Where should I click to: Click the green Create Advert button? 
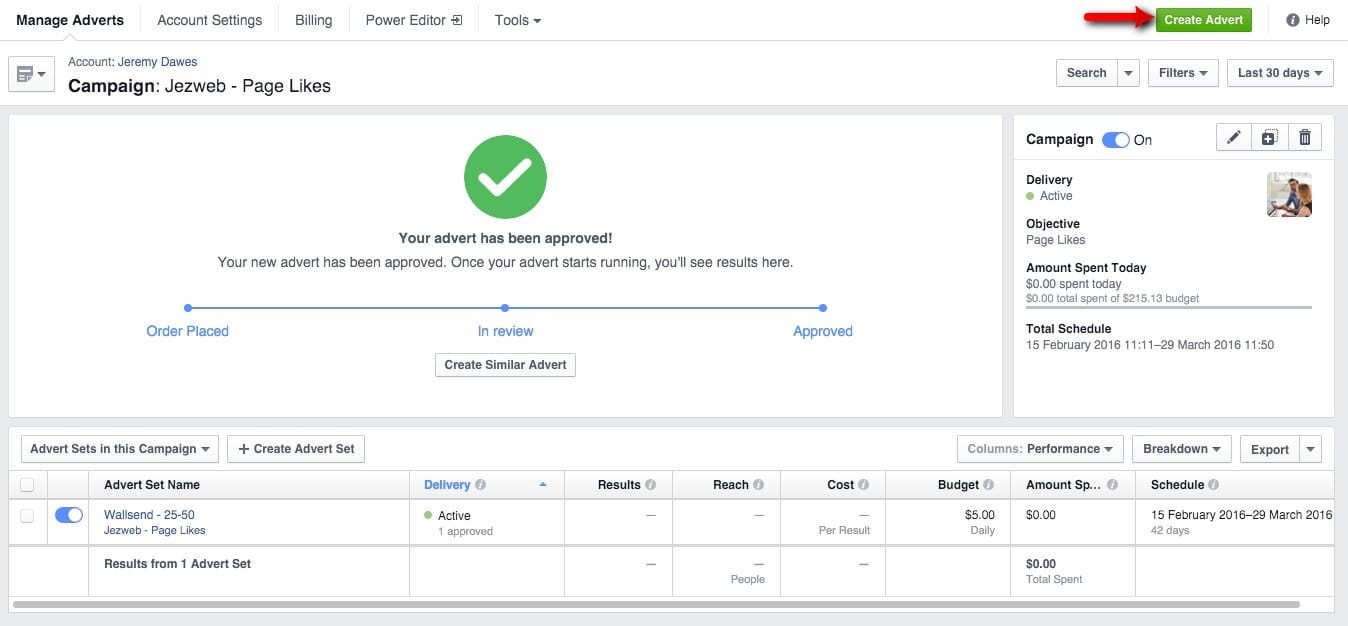(1203, 20)
